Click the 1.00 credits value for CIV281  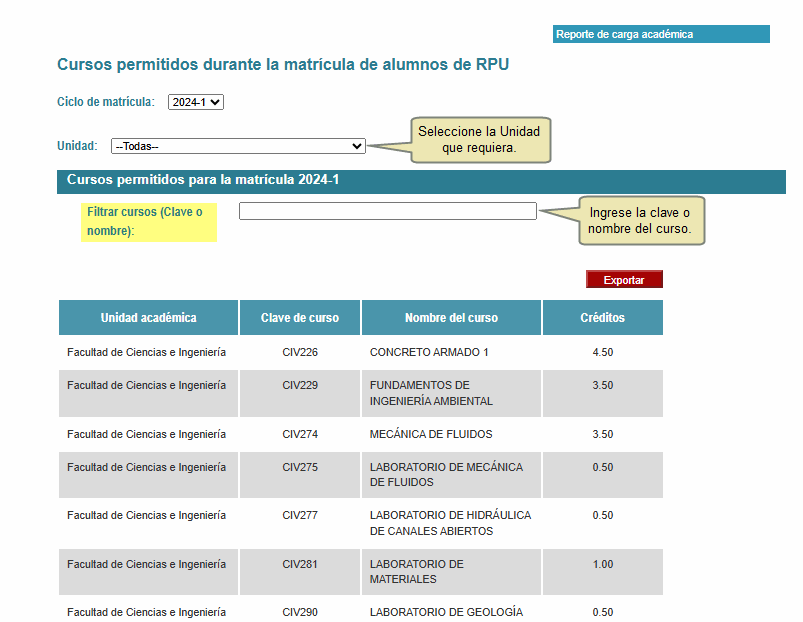click(603, 564)
